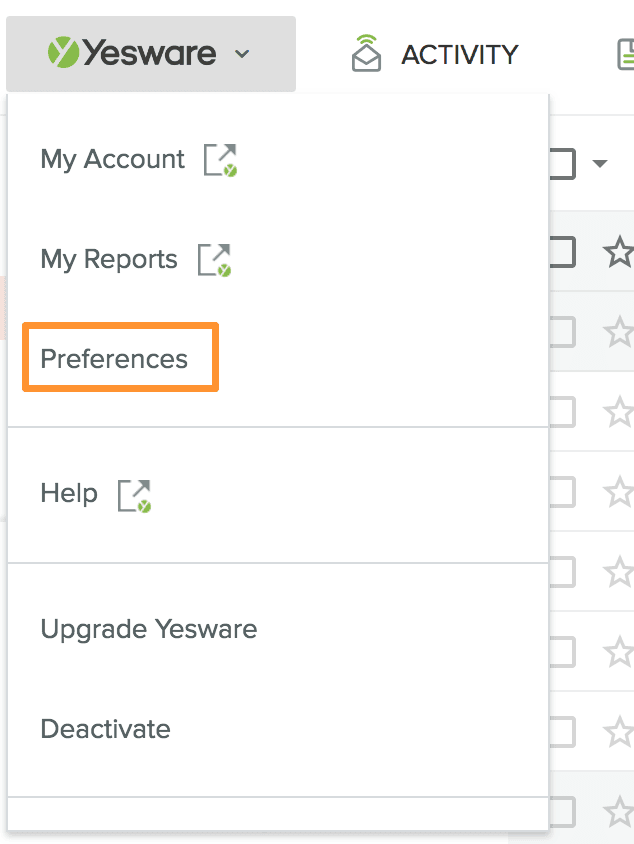634x844 pixels.
Task: Select My Reports menu entry
Action: click(x=108, y=260)
